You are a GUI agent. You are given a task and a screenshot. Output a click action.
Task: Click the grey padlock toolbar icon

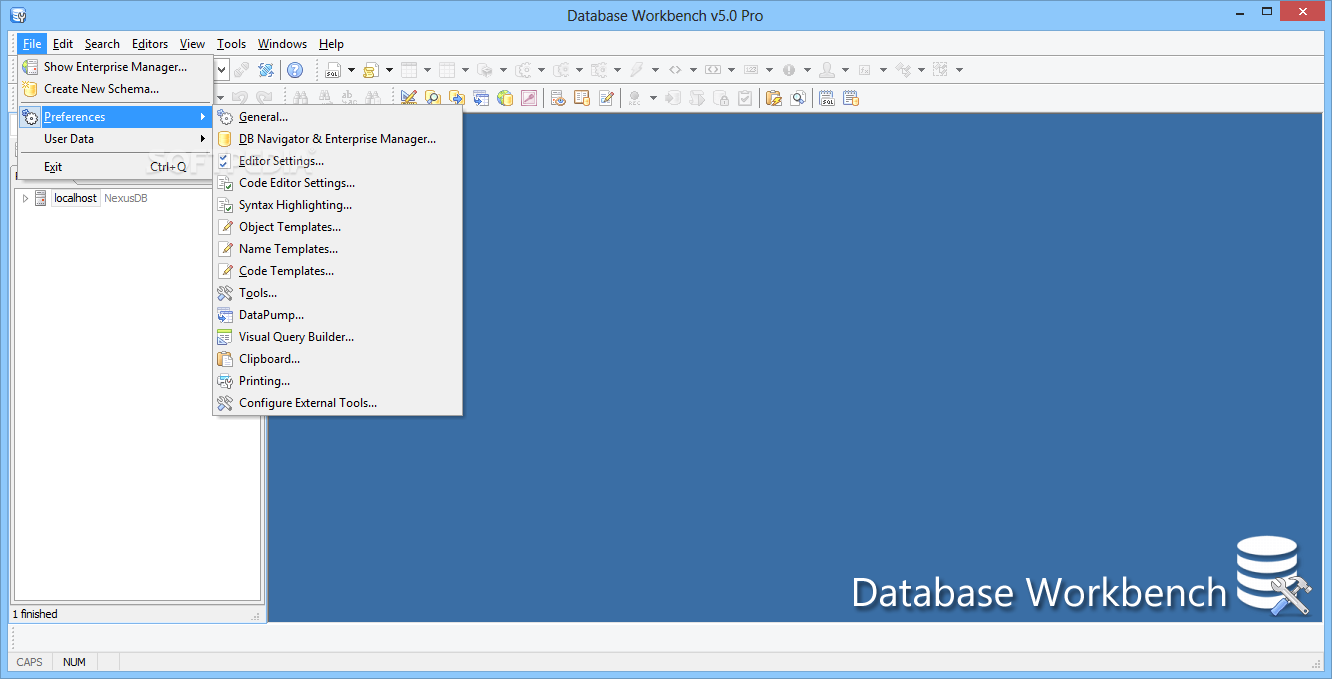721,98
